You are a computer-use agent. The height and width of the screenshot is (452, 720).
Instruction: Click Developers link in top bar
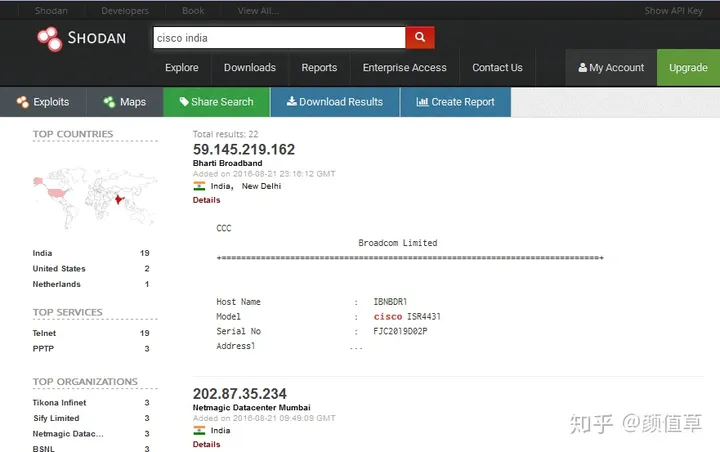125,11
